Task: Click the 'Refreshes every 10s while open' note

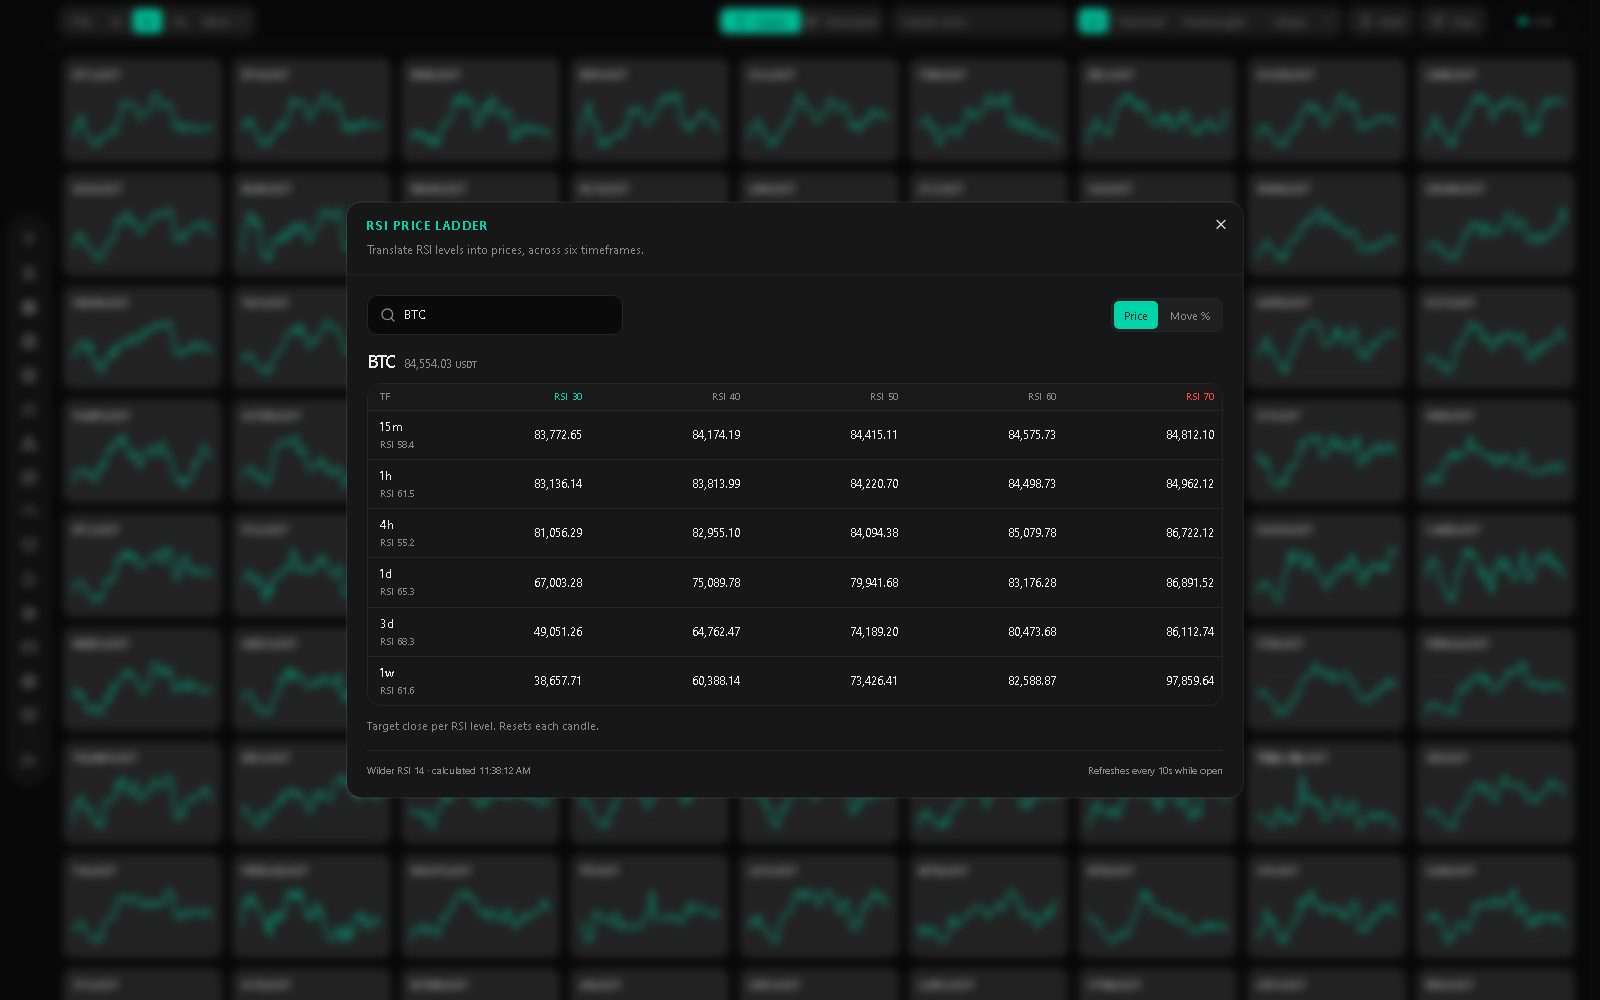Action: coord(1155,771)
